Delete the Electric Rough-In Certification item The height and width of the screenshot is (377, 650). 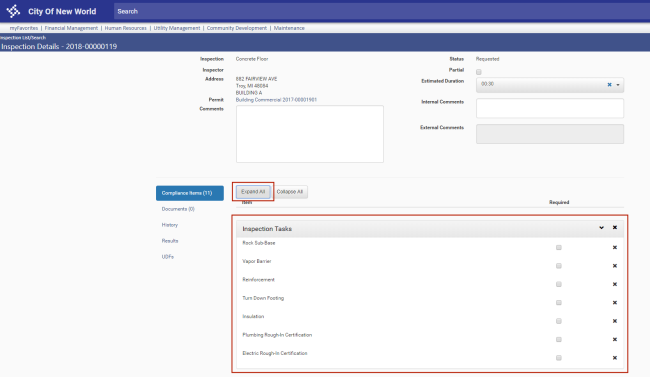[615, 358]
